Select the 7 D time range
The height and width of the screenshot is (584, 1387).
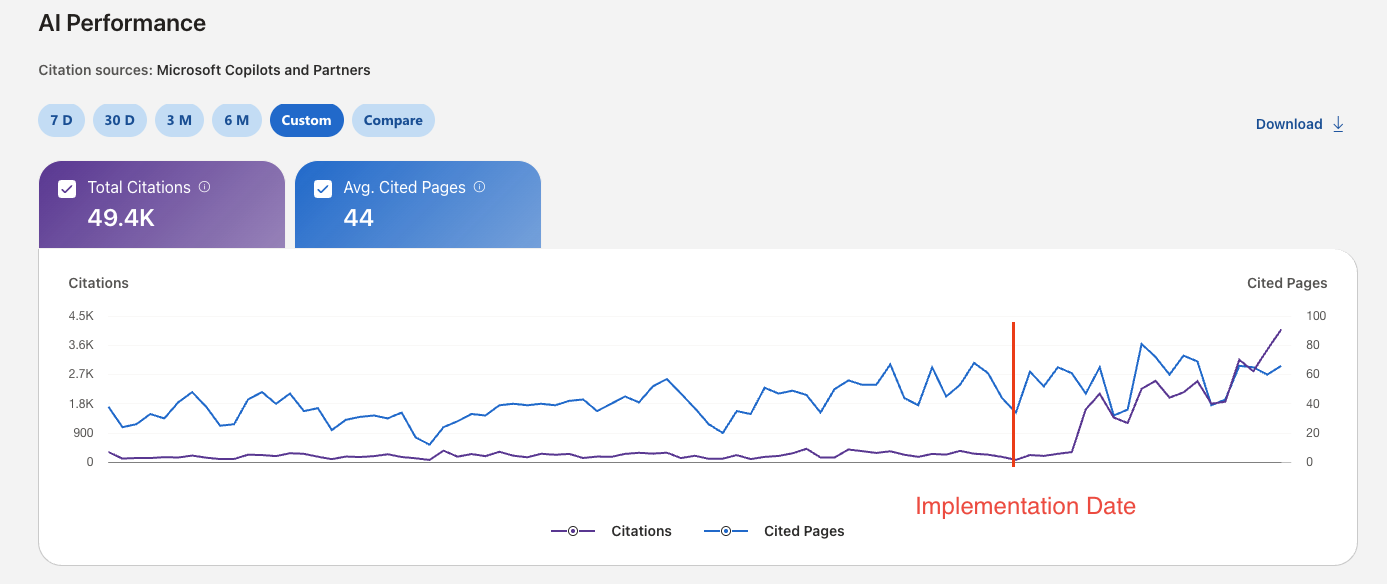62,120
